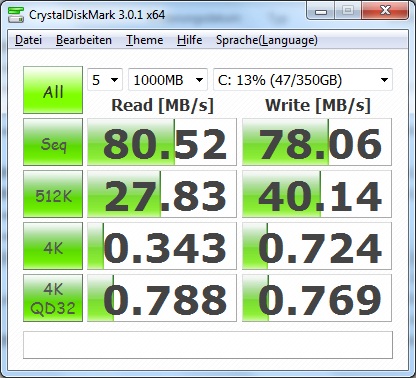The height and width of the screenshot is (378, 416).
Task: Open the test run count dropdown showing 5
Action: [x=105, y=80]
